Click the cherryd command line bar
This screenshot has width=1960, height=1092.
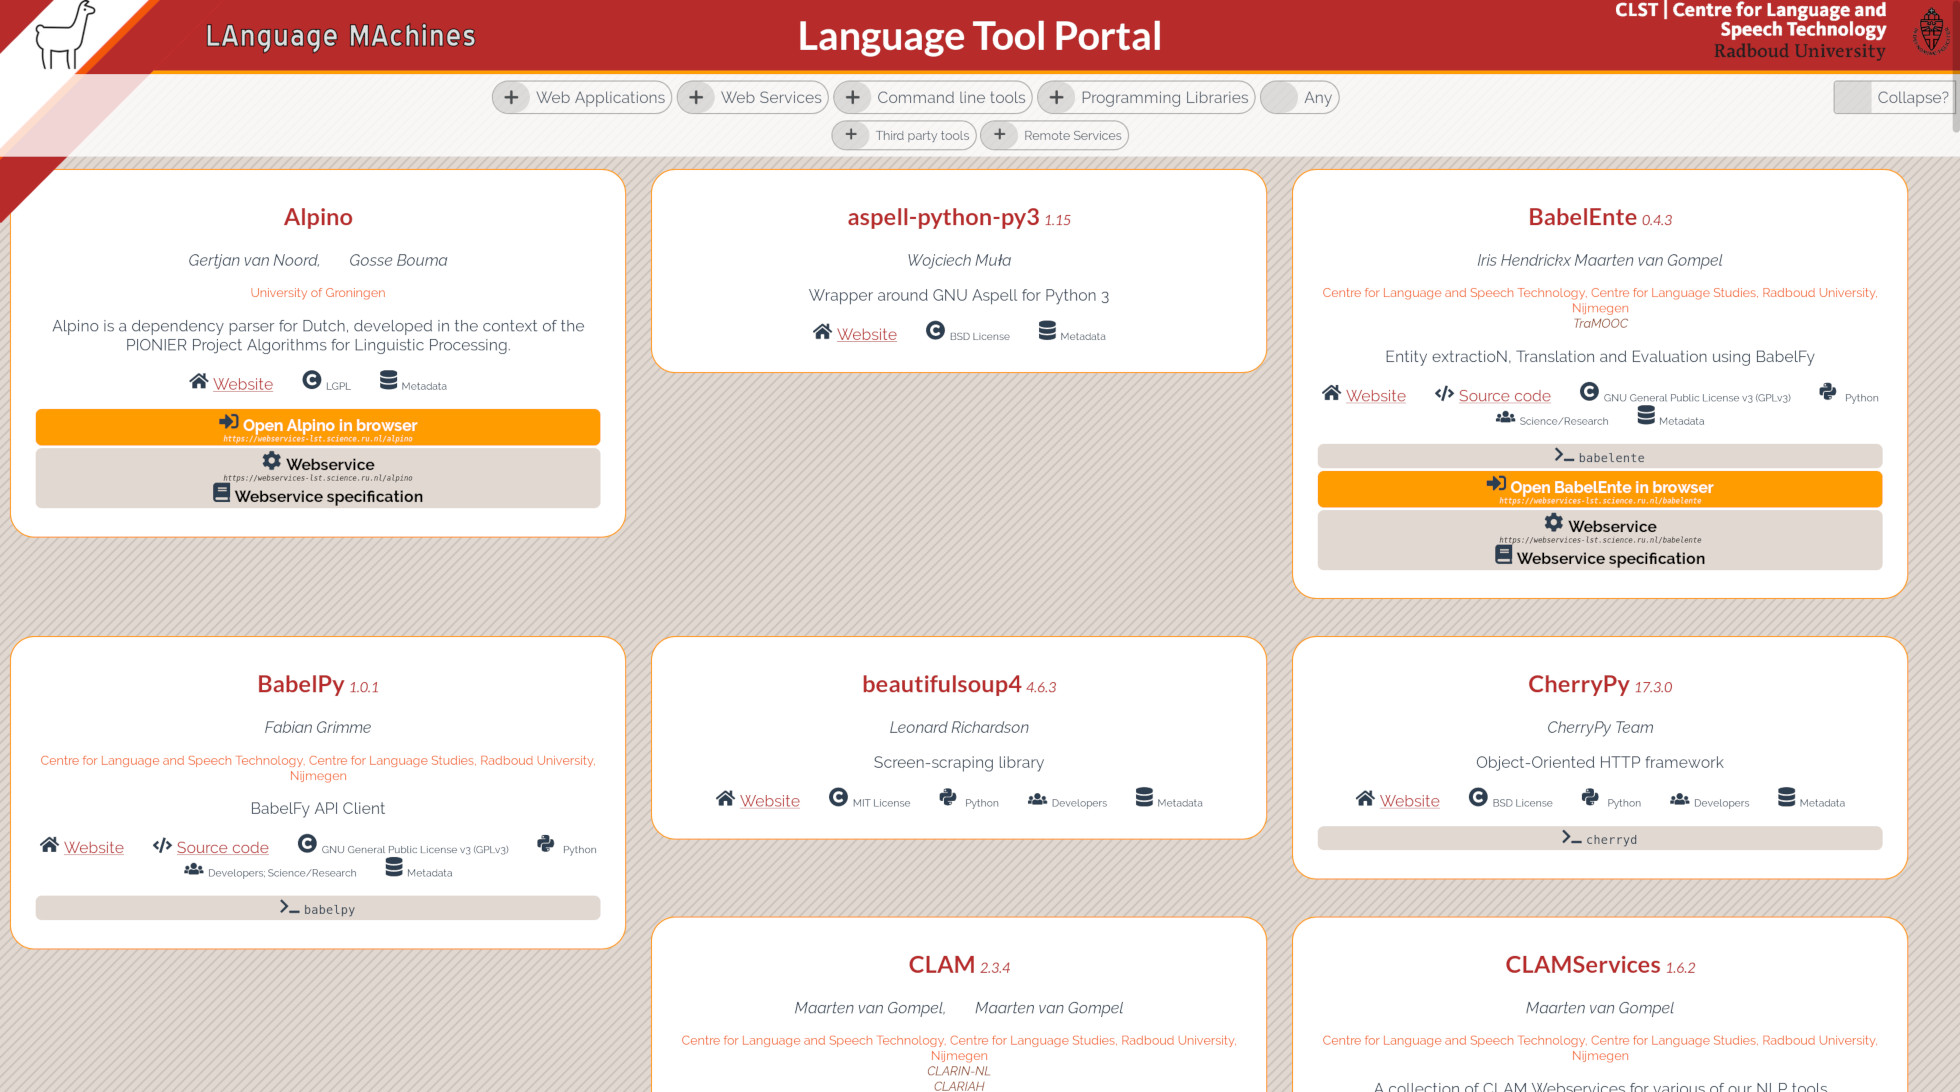point(1599,839)
